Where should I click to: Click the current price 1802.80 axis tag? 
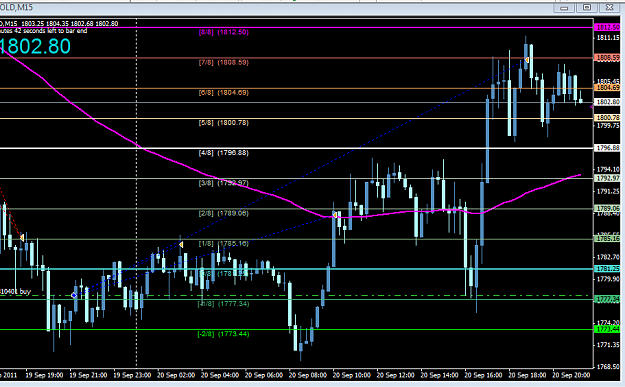[x=607, y=102]
